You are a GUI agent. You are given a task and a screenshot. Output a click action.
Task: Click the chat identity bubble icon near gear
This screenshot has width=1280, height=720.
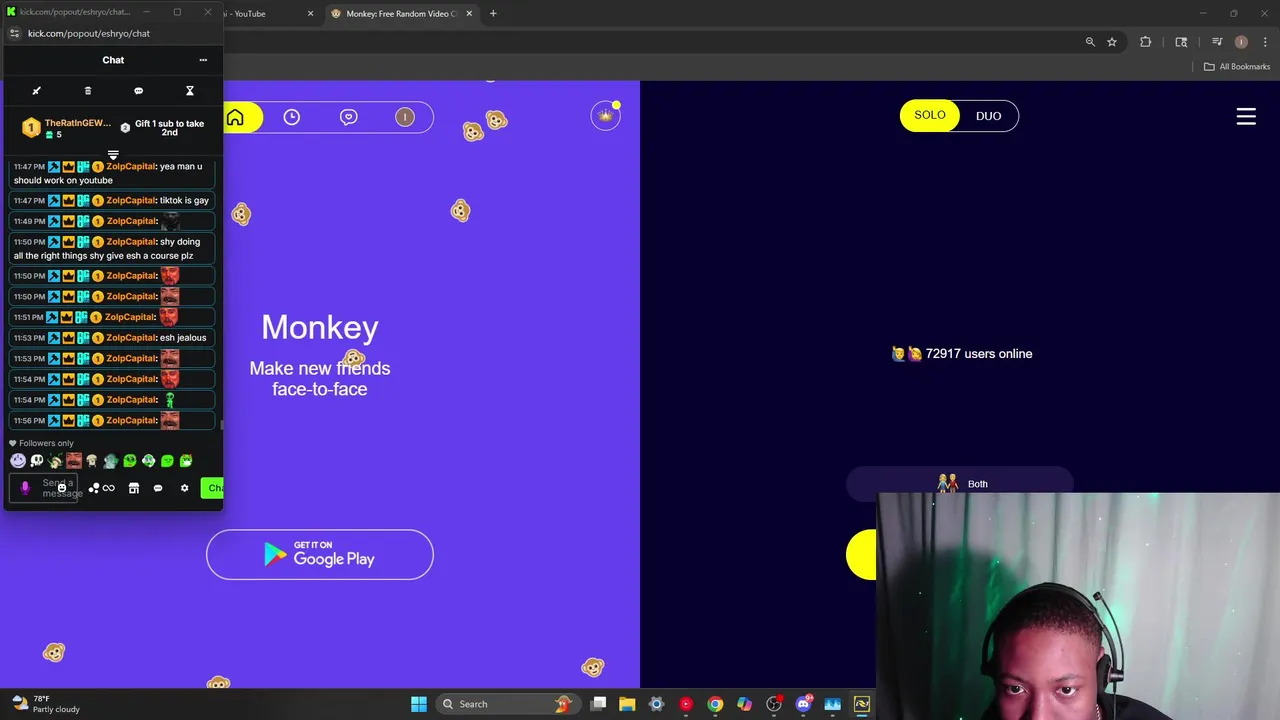tap(158, 488)
